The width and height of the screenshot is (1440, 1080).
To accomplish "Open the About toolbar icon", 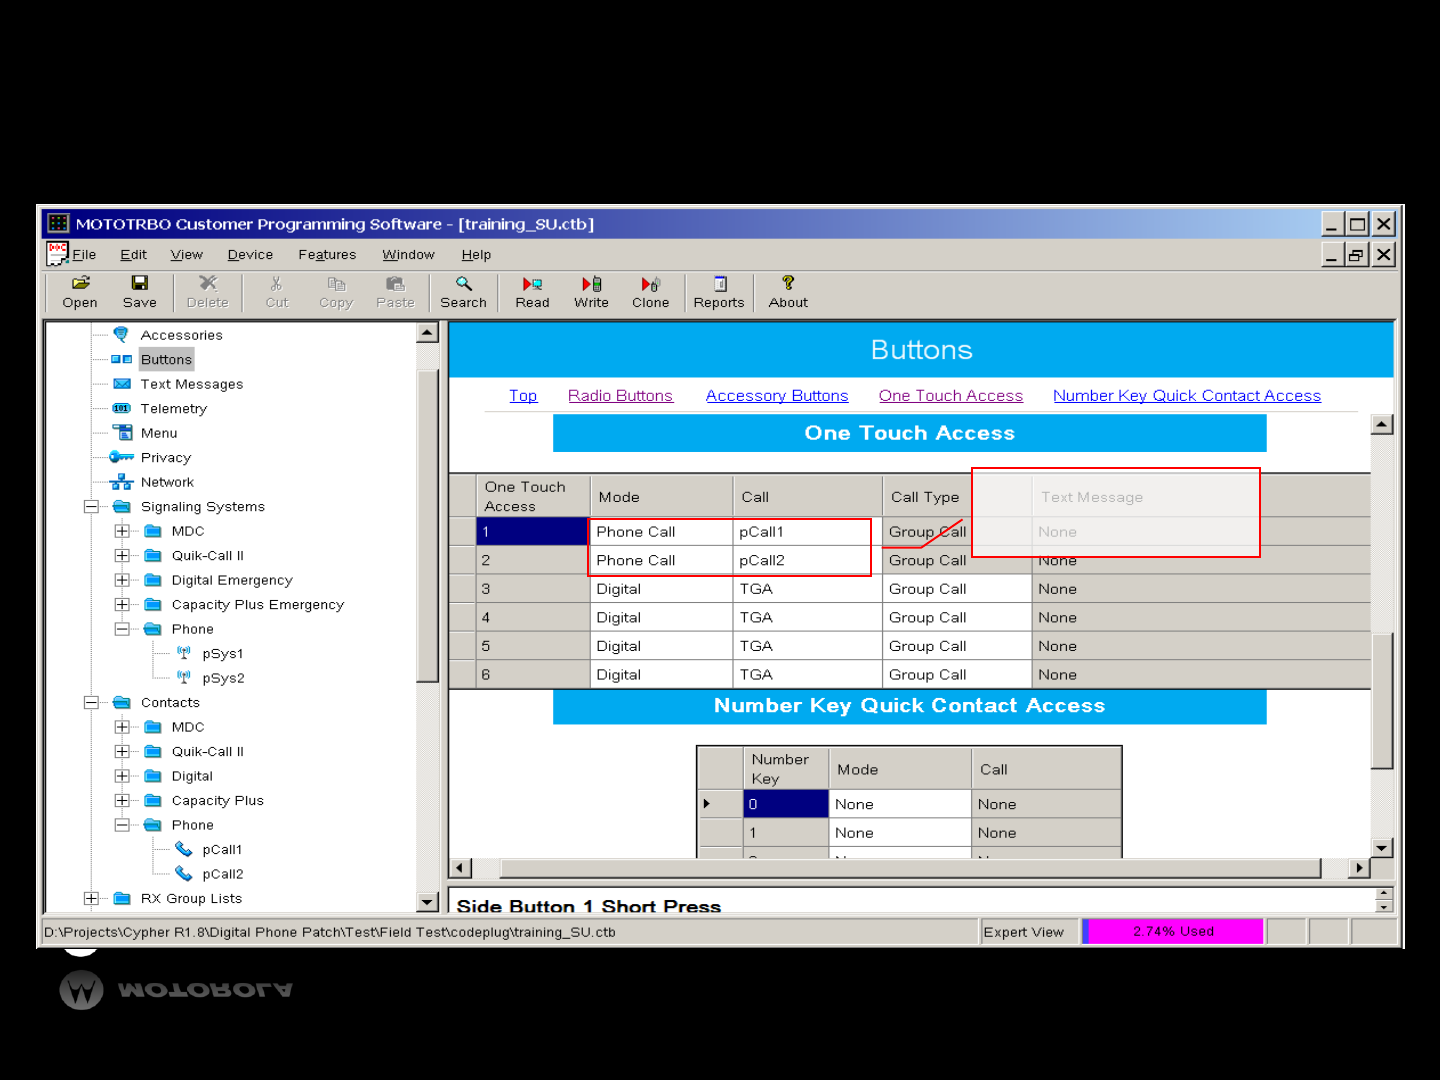I will click(x=788, y=284).
